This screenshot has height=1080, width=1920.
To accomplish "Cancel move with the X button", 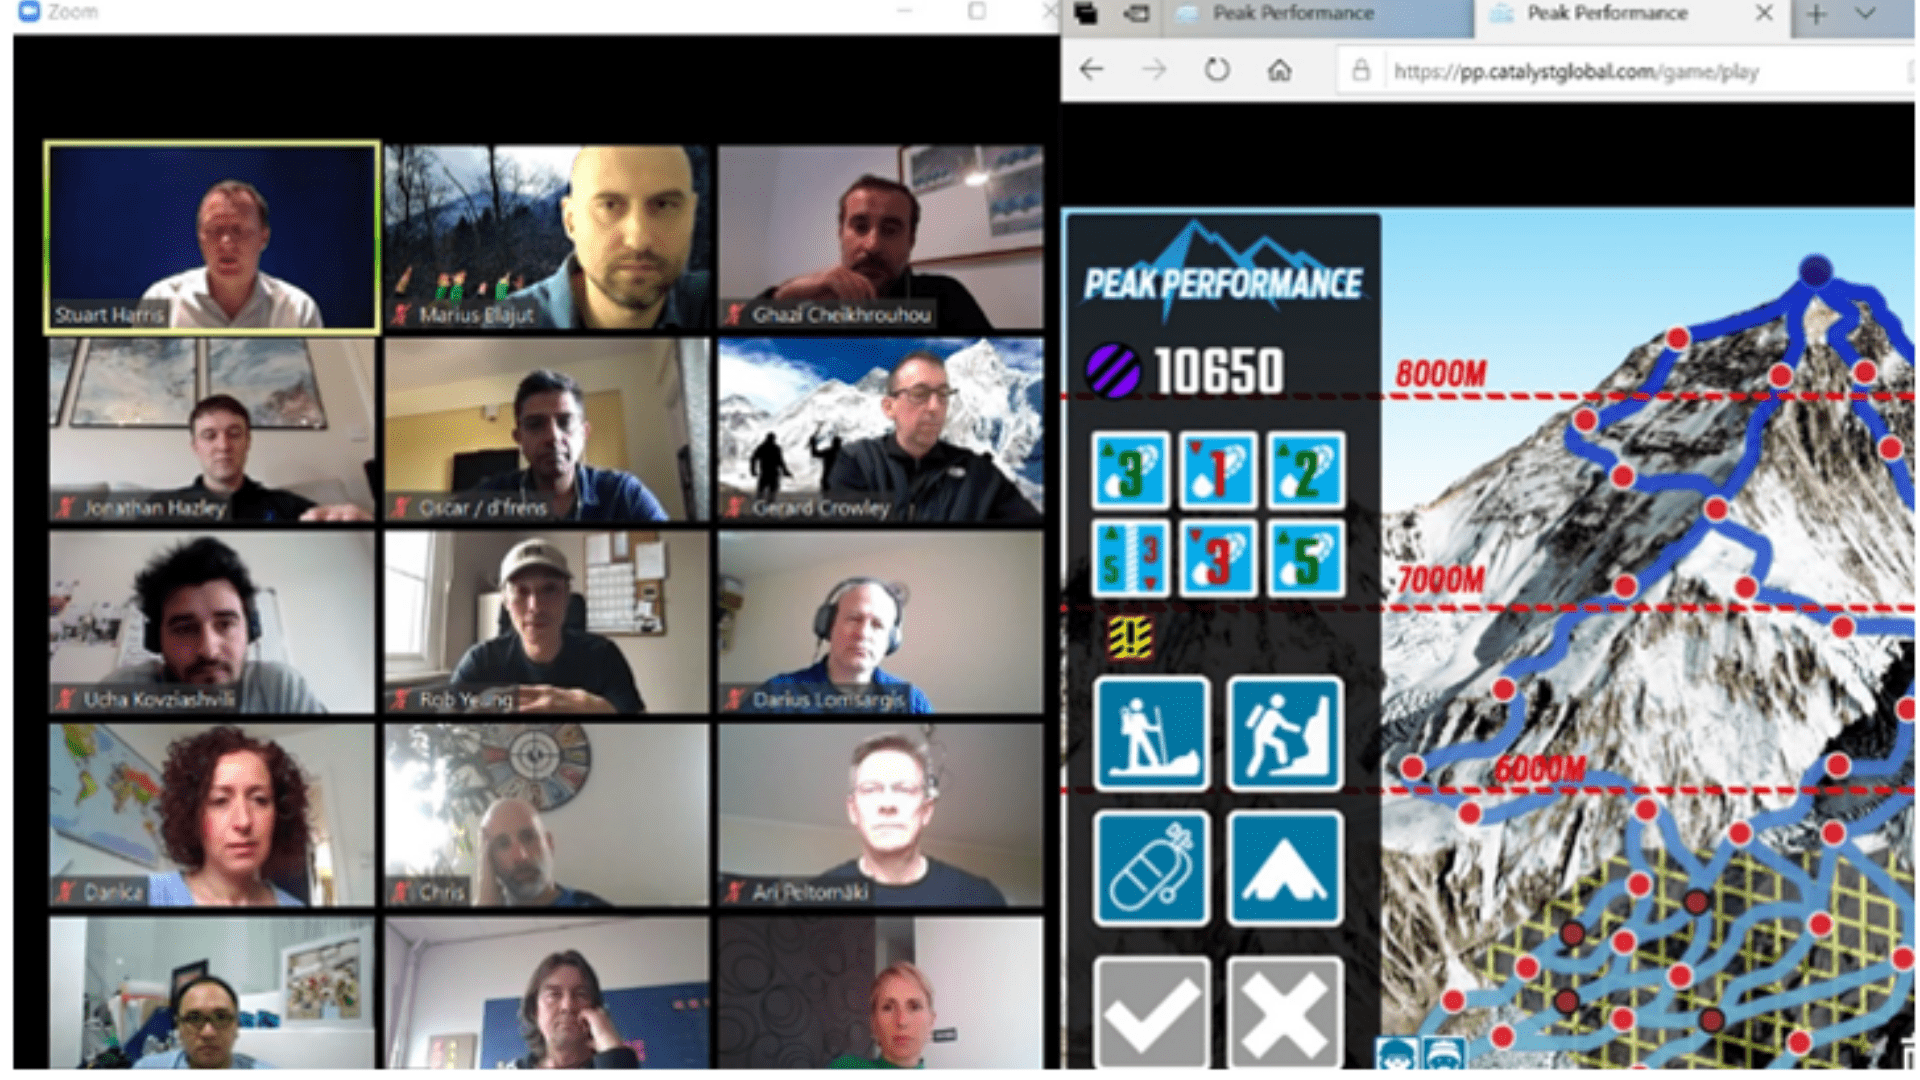I will point(1284,1012).
